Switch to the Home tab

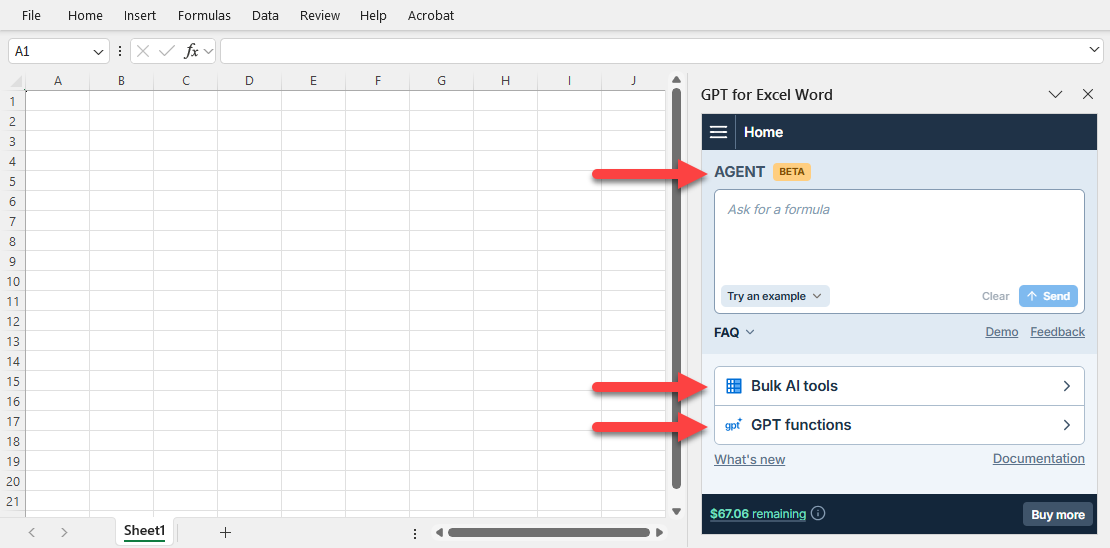click(x=85, y=15)
